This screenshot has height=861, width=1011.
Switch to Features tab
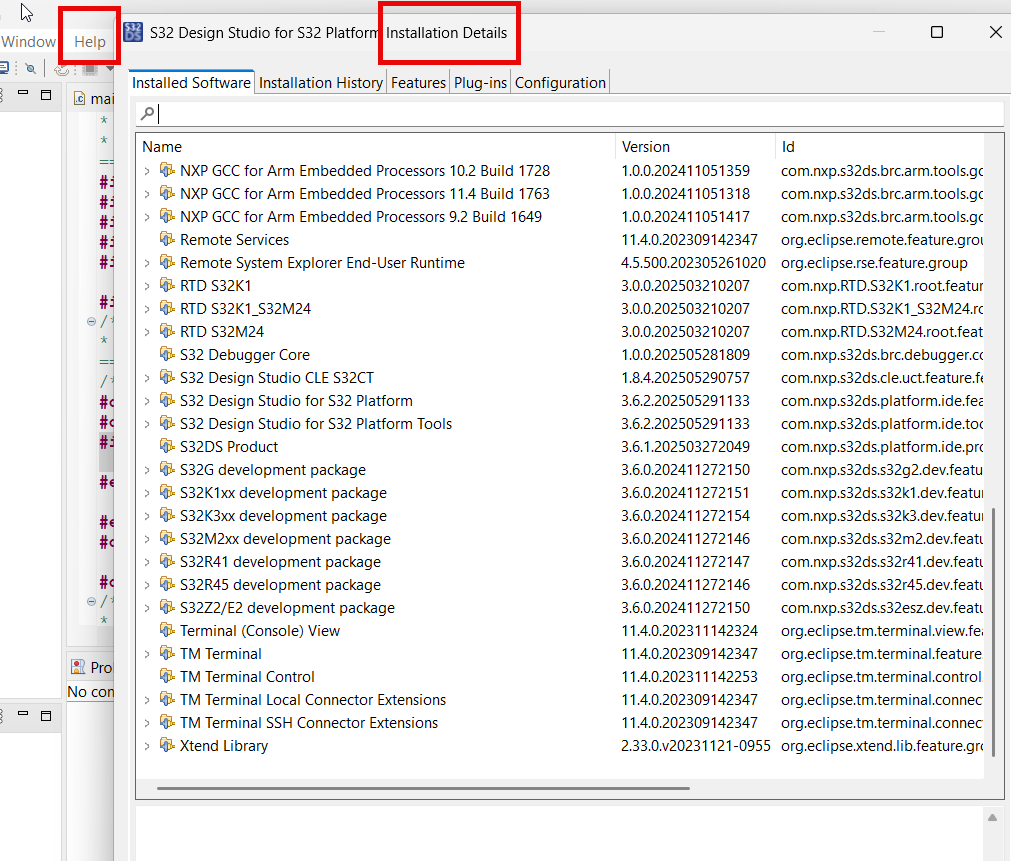point(418,83)
